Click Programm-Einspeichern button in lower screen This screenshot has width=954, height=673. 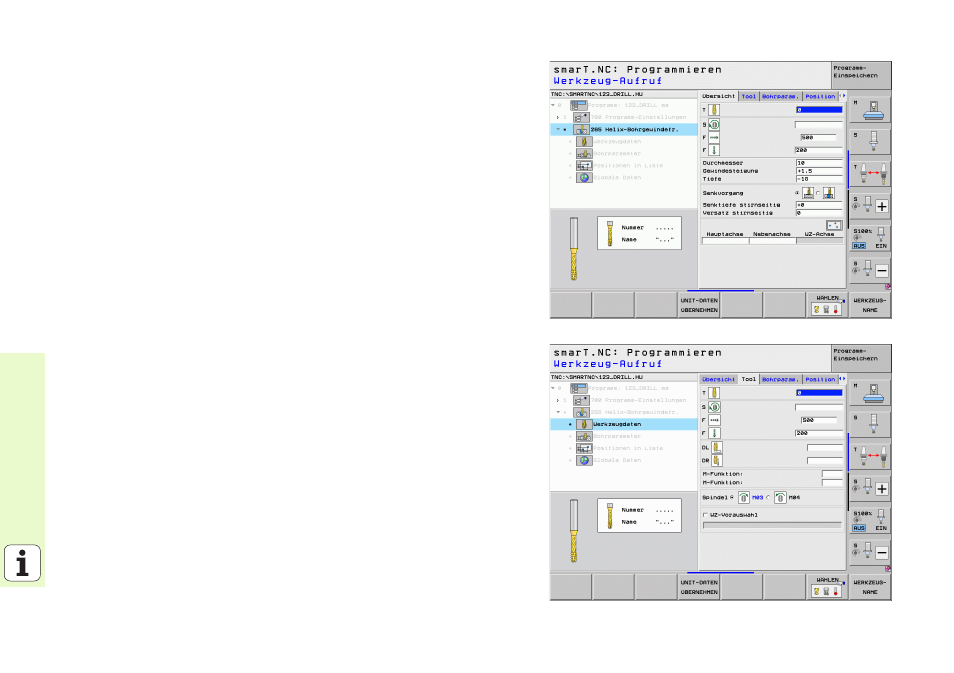click(860, 358)
